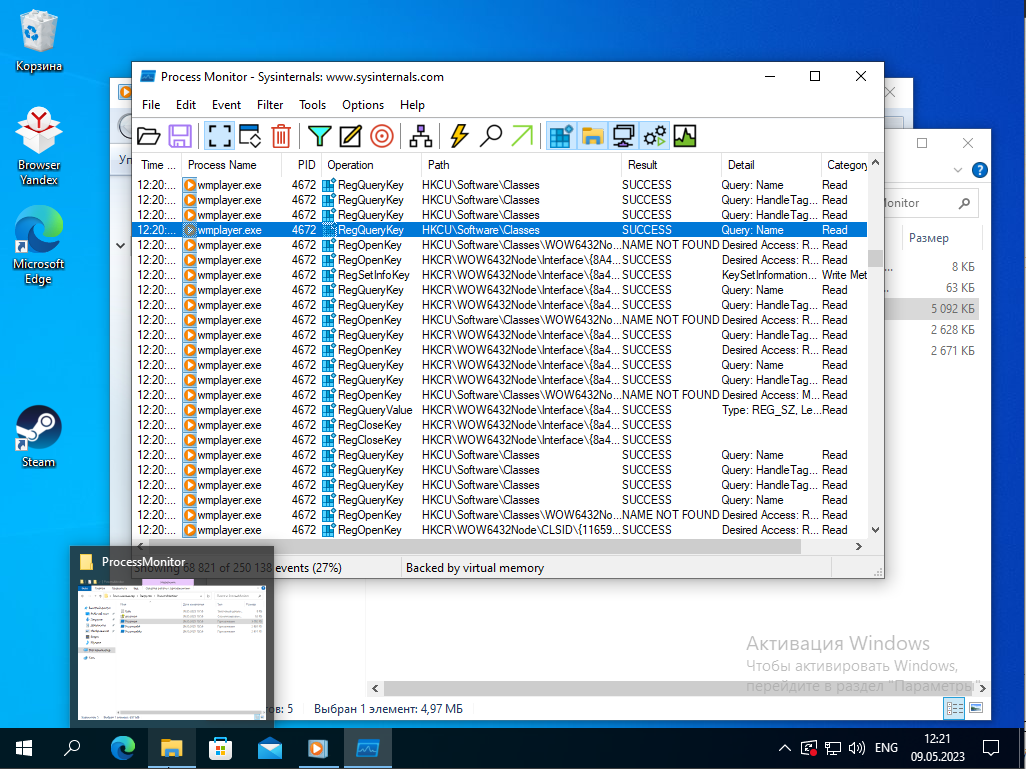
Task: Open the Options menu
Action: pos(363,105)
